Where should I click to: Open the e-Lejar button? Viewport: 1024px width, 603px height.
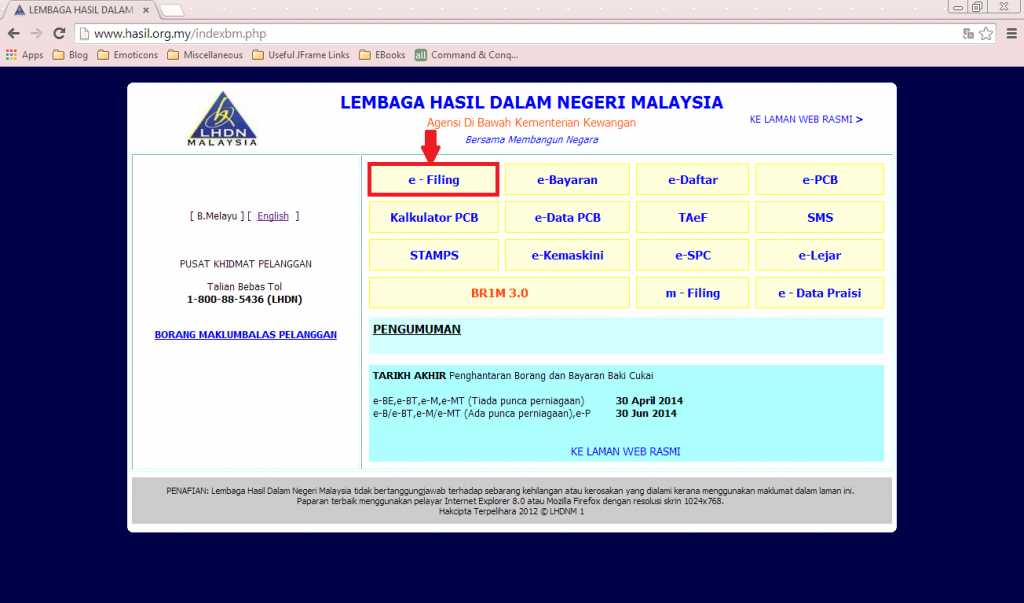pyautogui.click(x=820, y=255)
